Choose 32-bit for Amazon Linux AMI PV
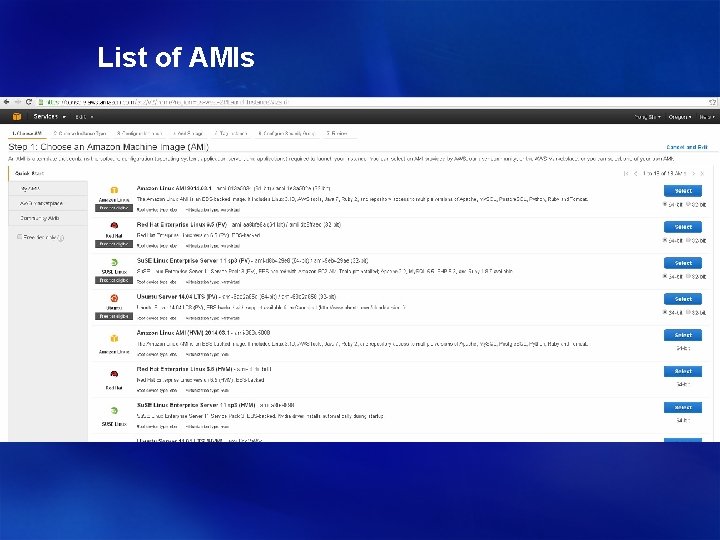The image size is (720, 540). pos(688,204)
